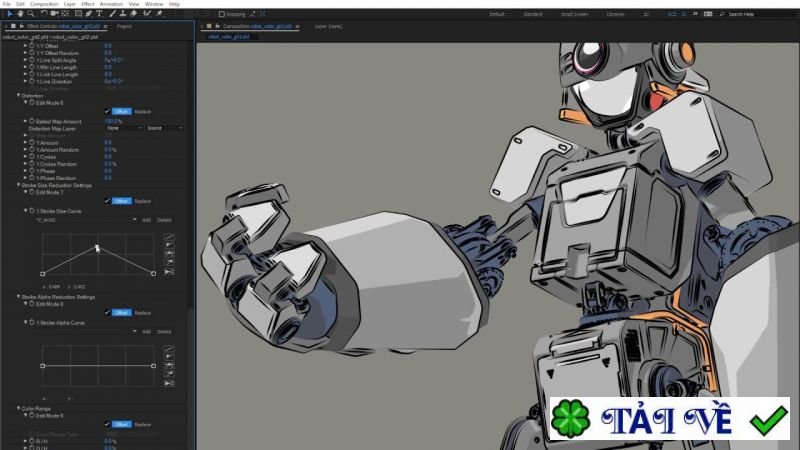Click bottom curve tool icon beside Stroke Alpha Curve graph
Image resolution: width=800 pixels, height=450 pixels.
[x=169, y=382]
